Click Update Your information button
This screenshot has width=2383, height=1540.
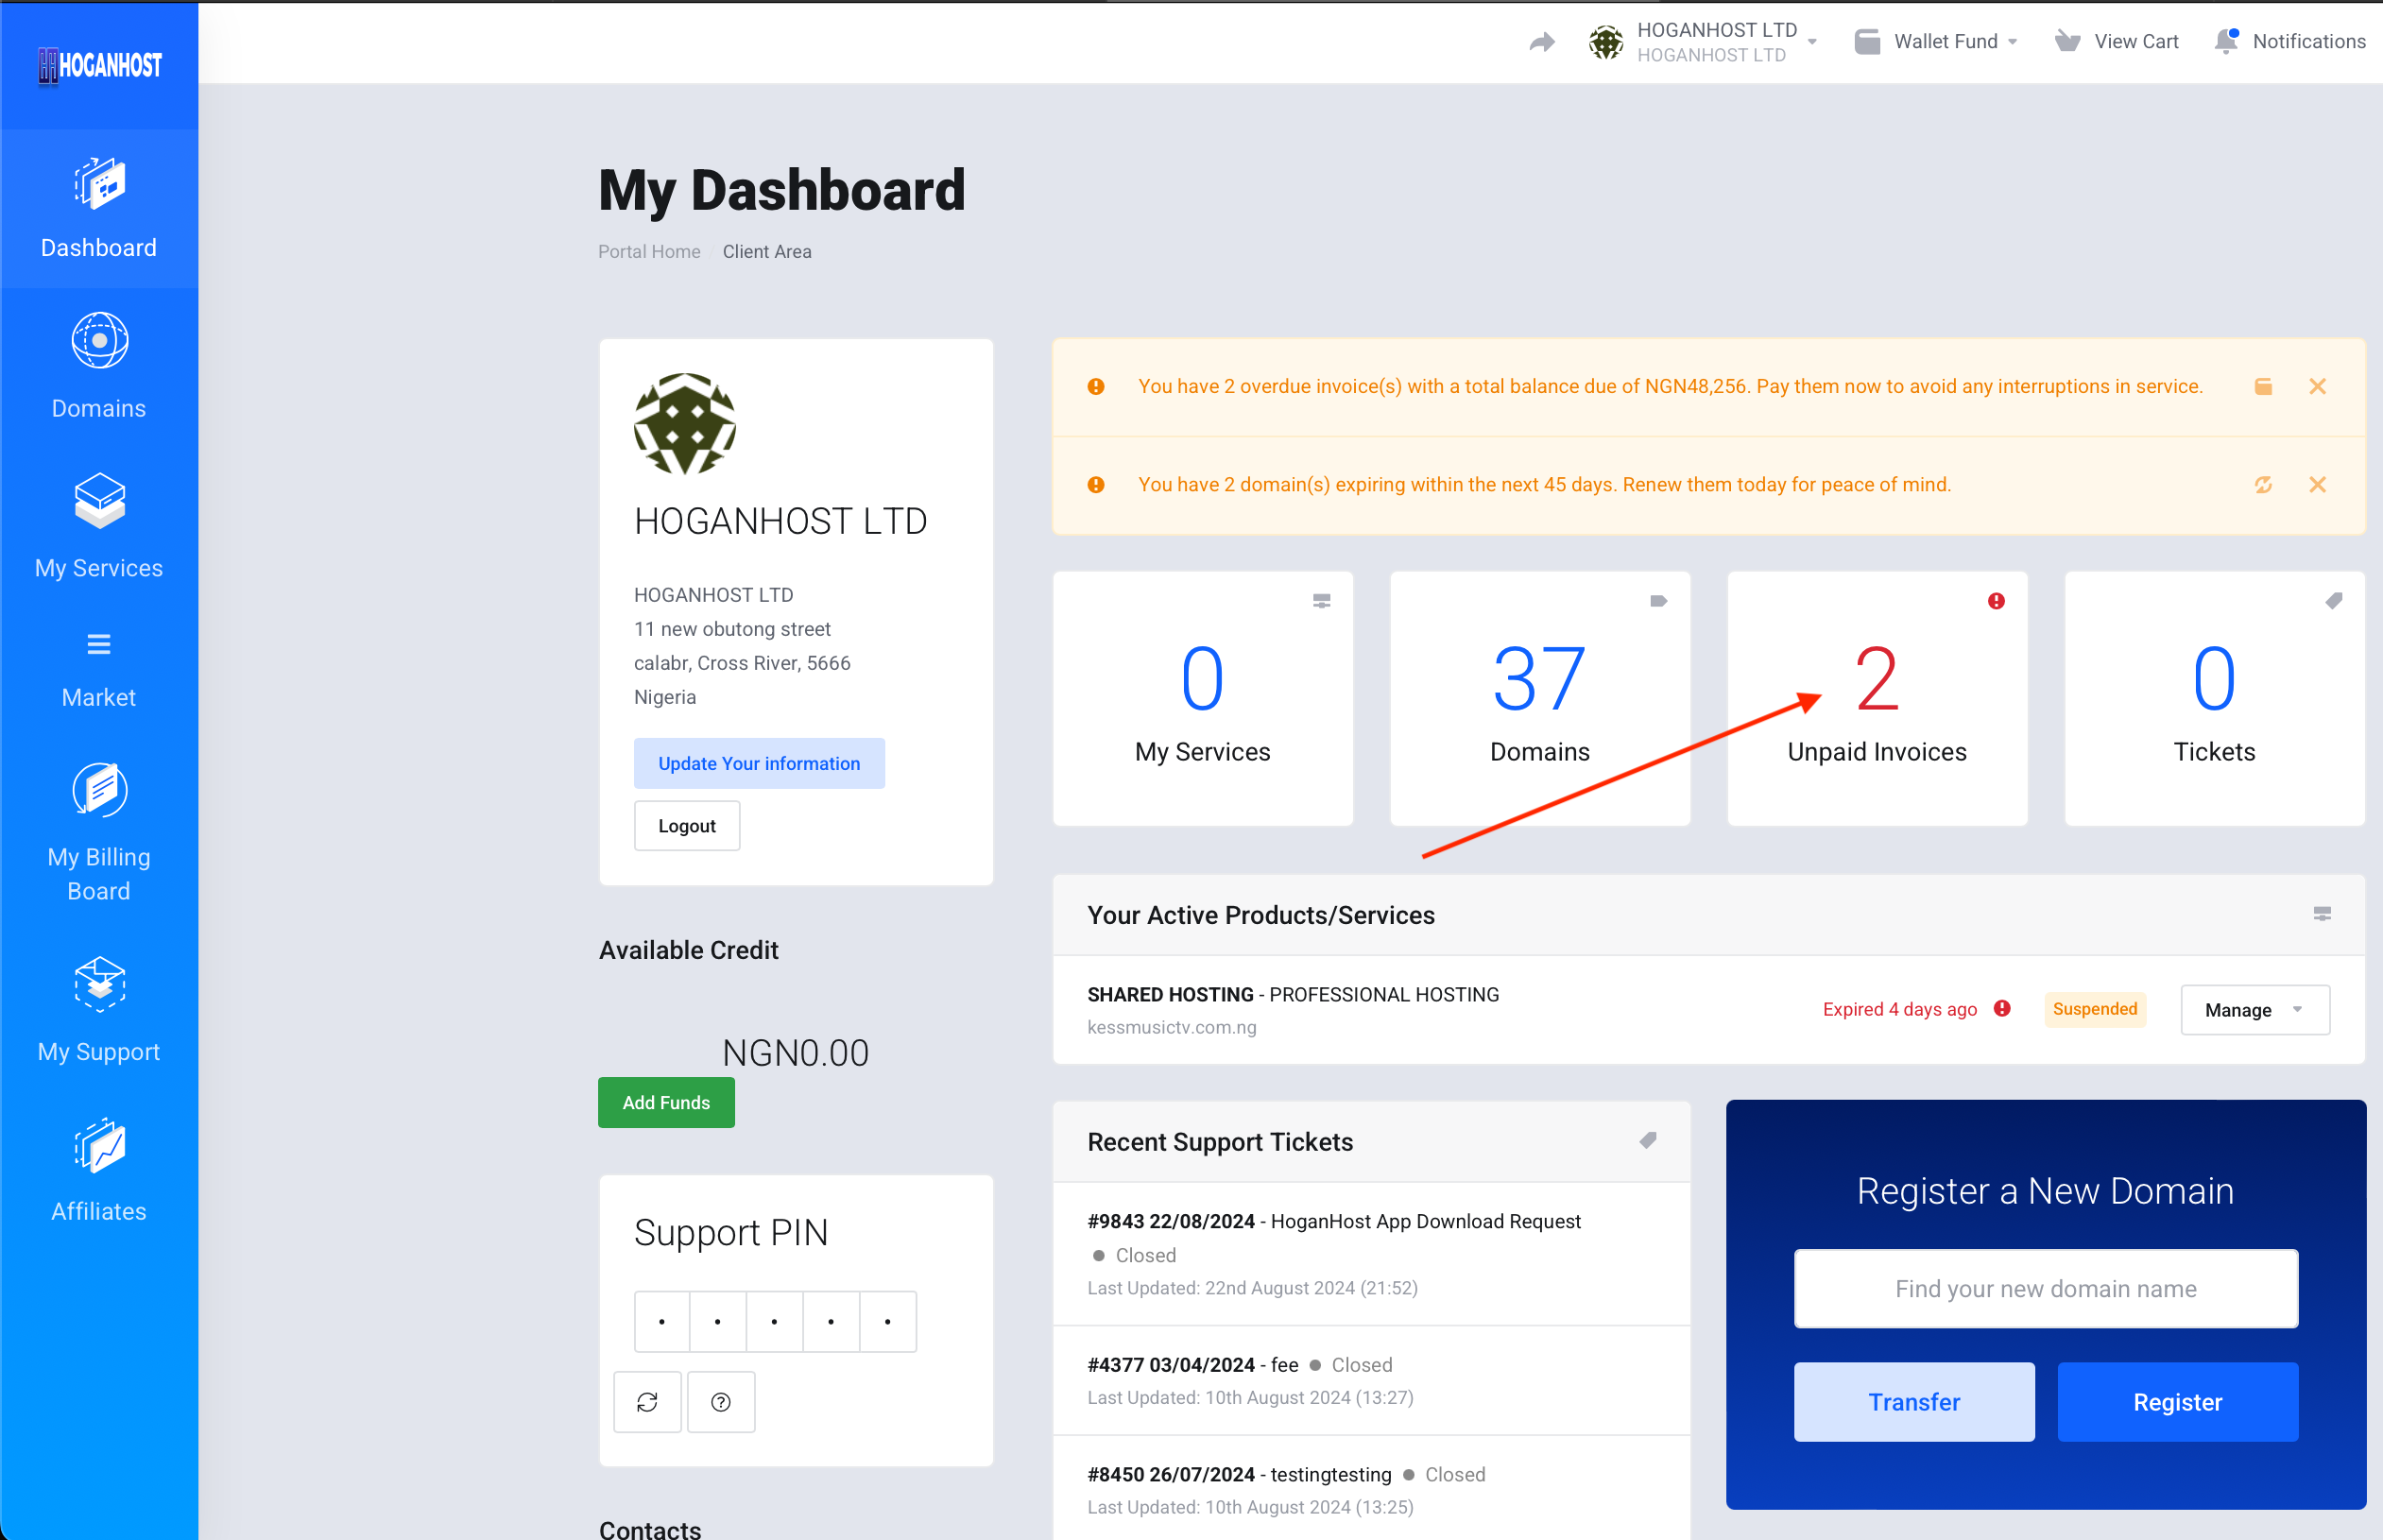(x=758, y=763)
